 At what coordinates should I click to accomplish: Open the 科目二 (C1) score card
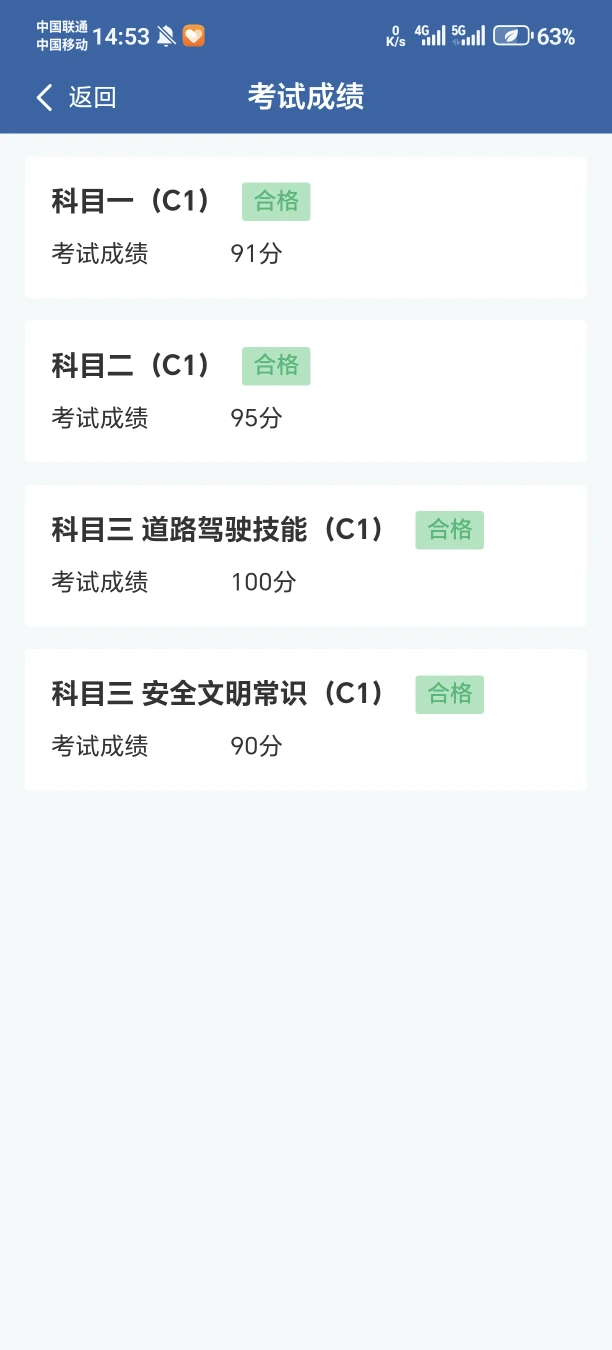(x=306, y=391)
